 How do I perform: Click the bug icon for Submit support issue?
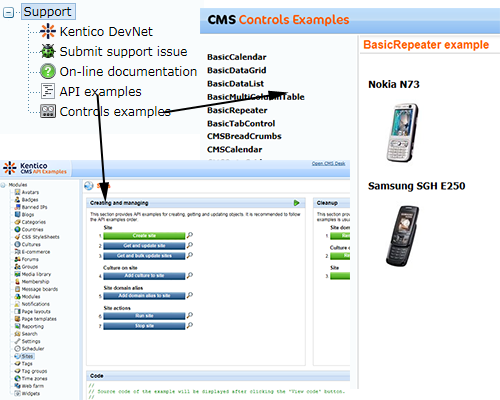(x=48, y=51)
